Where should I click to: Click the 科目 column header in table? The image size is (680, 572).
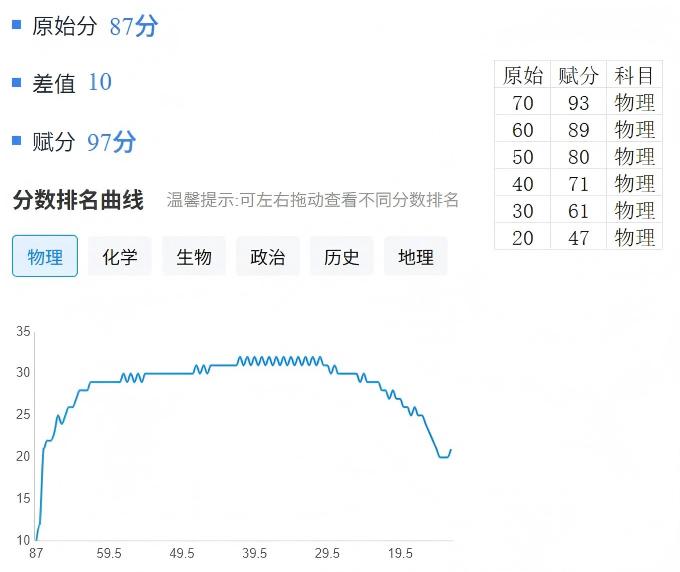click(x=634, y=76)
